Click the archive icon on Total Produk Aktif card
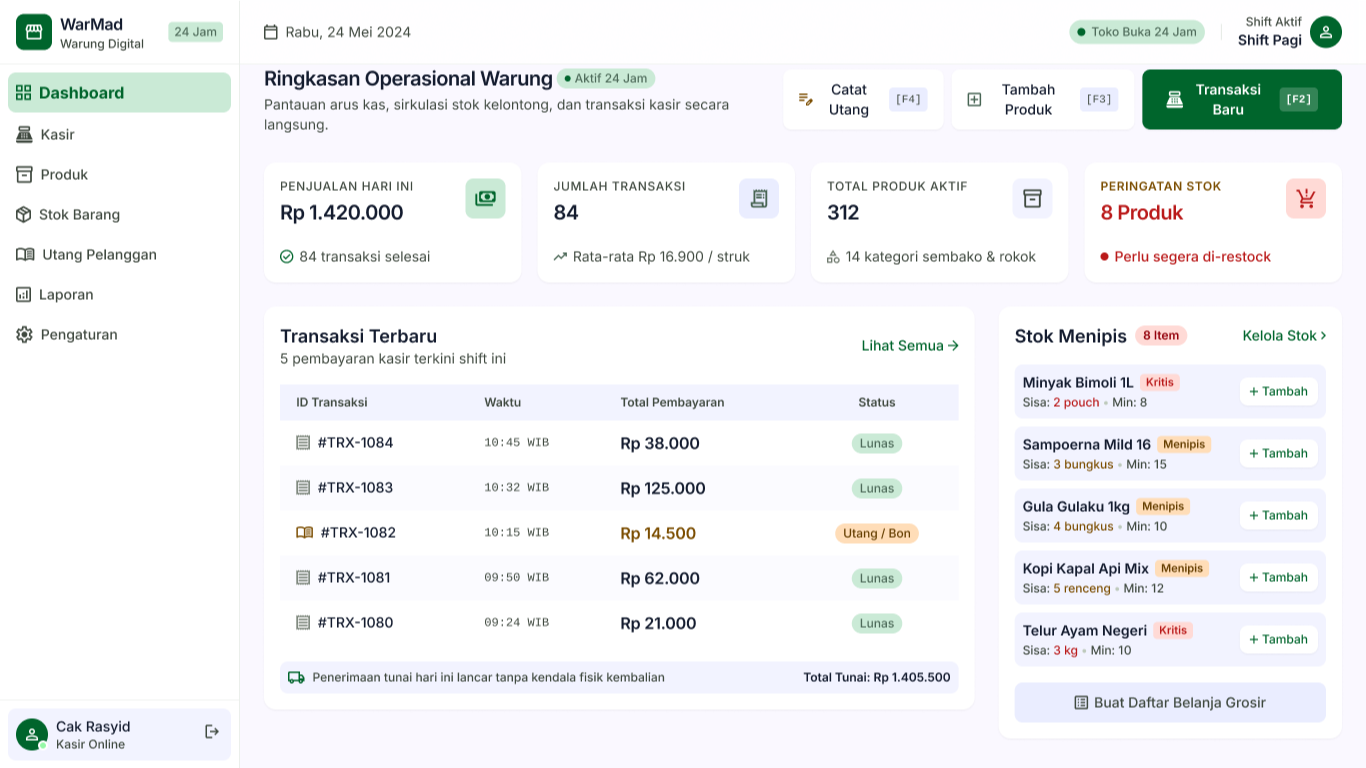Image resolution: width=1366 pixels, height=768 pixels. pos(1032,198)
